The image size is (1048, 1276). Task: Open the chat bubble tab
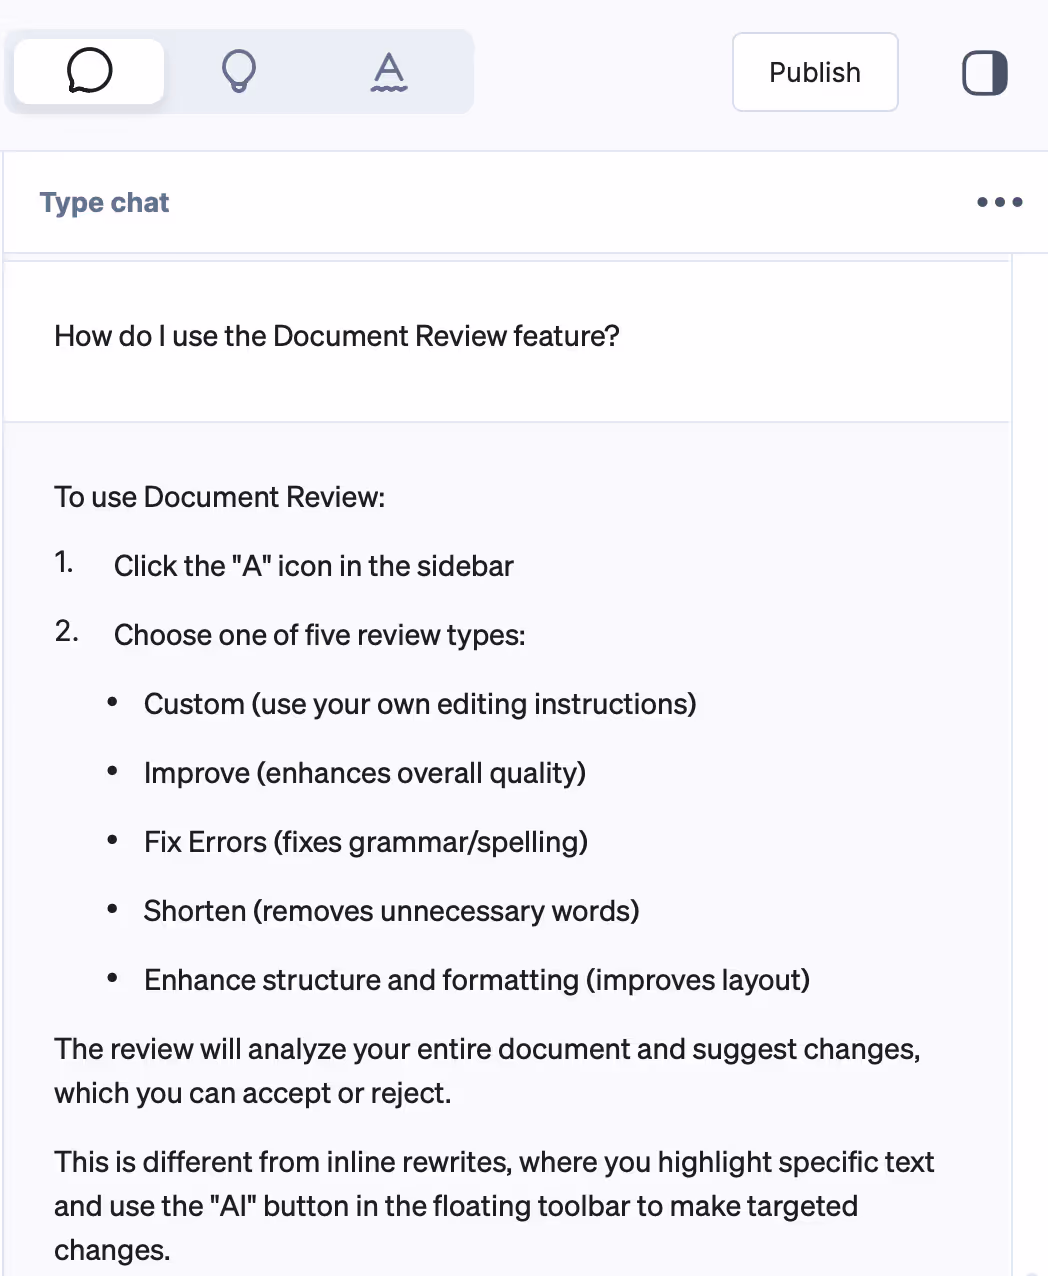89,71
